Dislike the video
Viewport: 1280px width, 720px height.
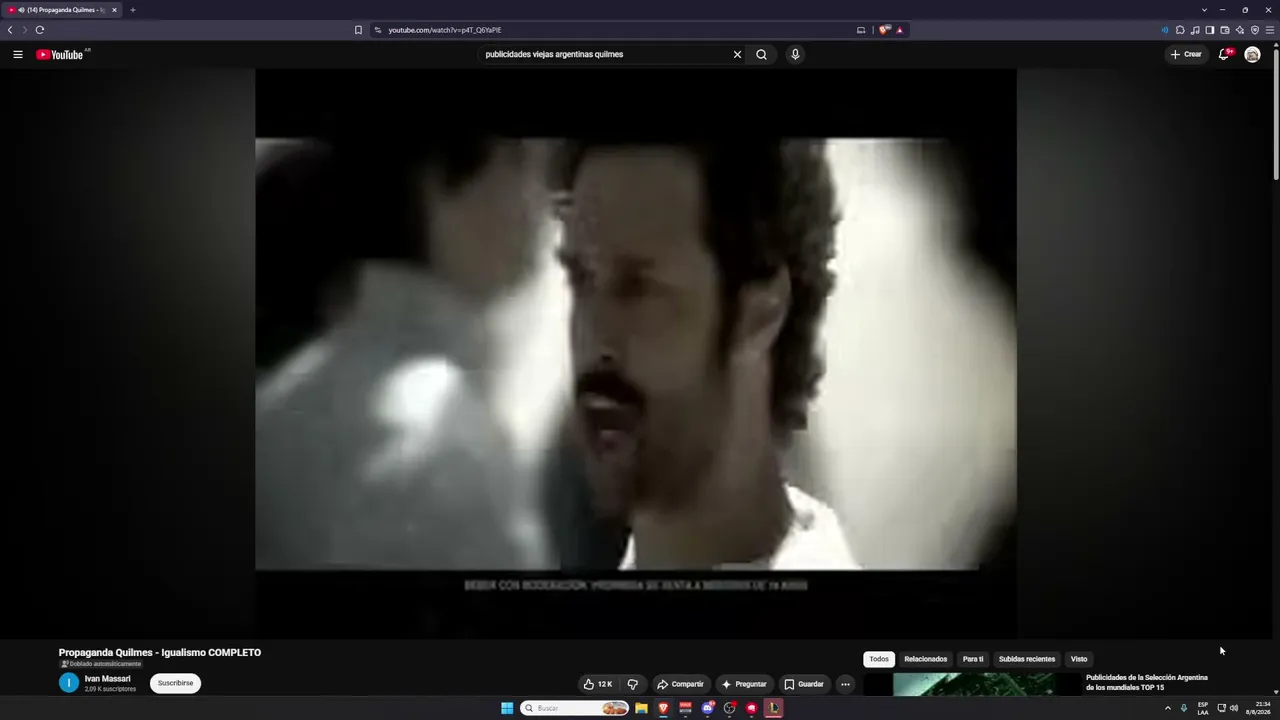coord(632,684)
